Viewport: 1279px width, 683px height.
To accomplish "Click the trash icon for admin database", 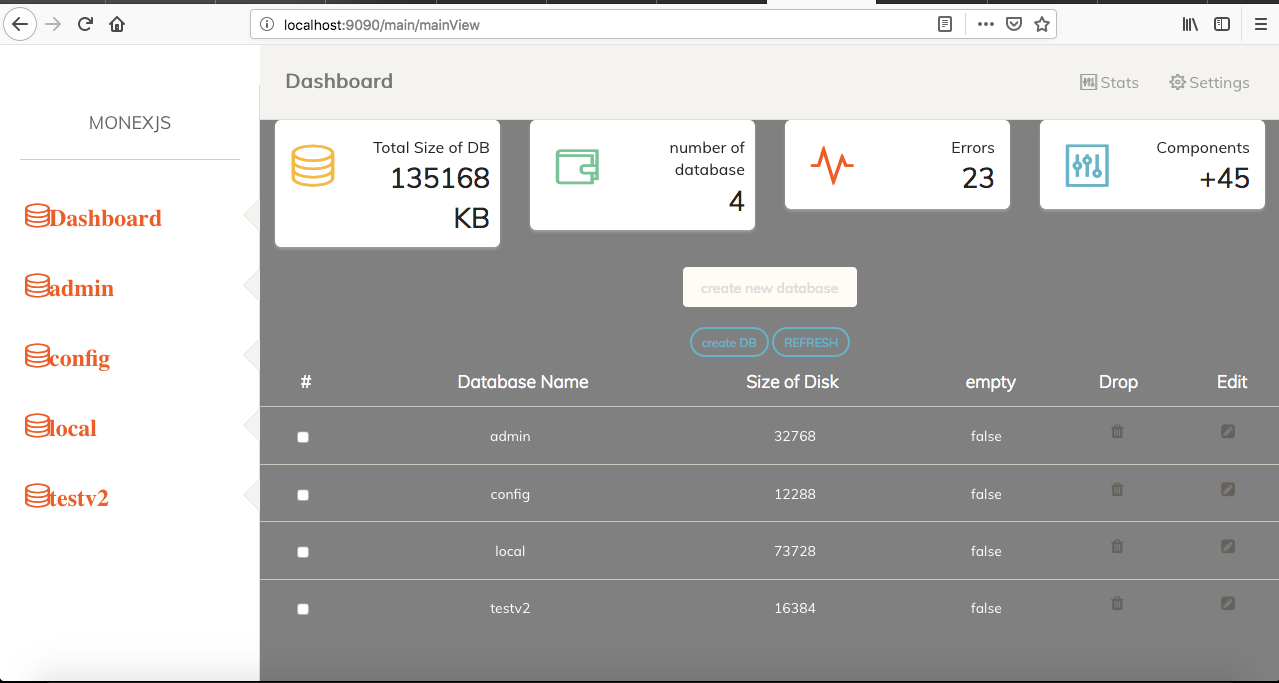I will (1117, 432).
